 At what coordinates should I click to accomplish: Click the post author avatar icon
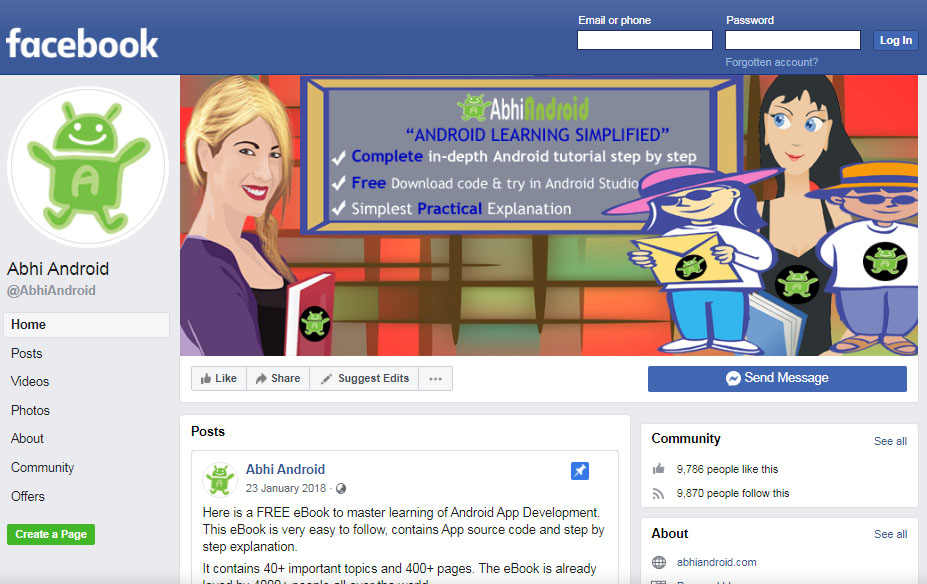[219, 479]
